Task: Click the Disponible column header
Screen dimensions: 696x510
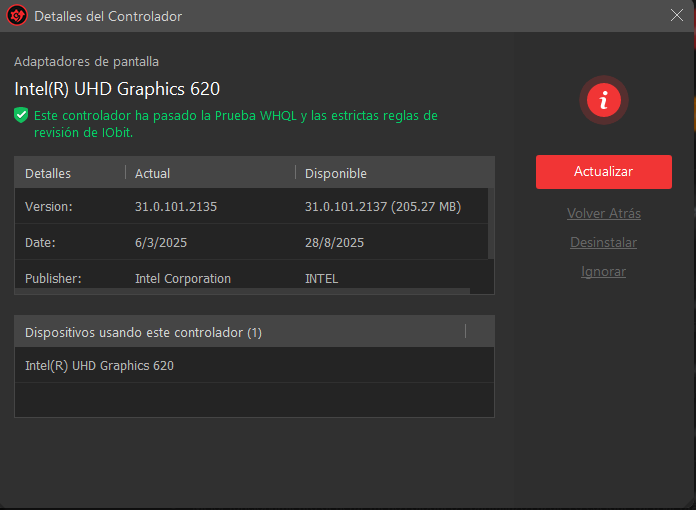Action: coord(336,174)
